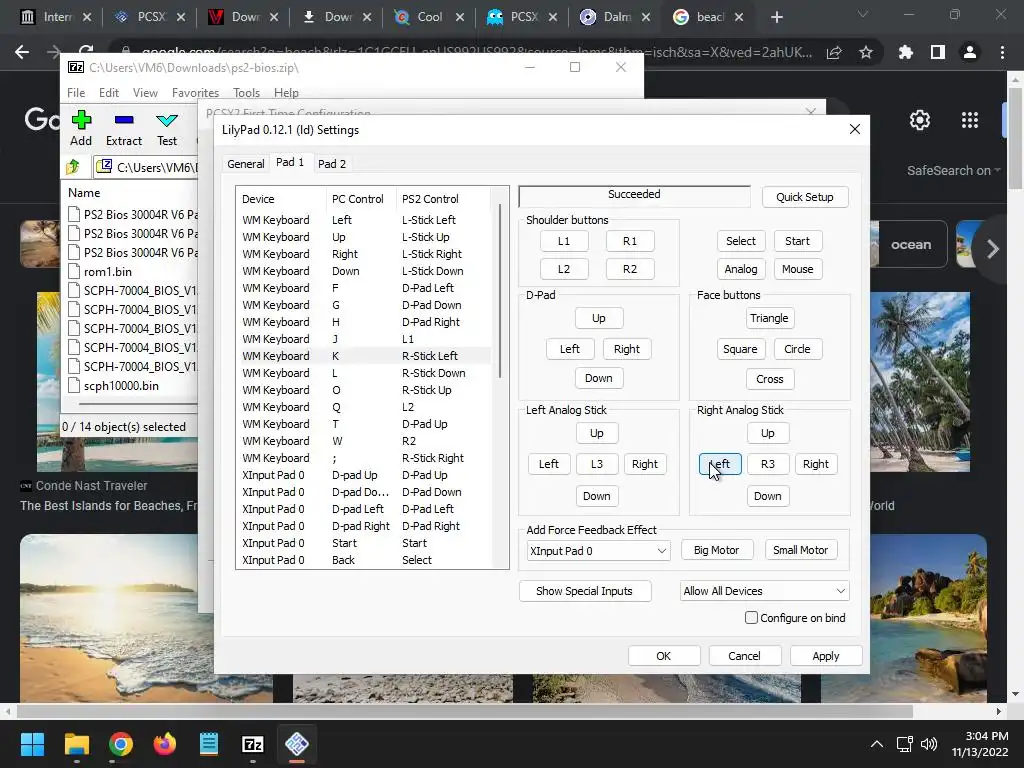The image size is (1024, 768).
Task: Click the bindings list vertical scrollbar
Action: point(501,291)
